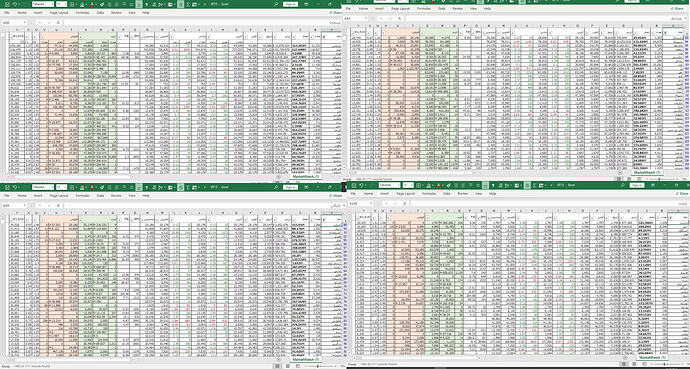Viewport: 690px width, 369px height.
Task: Undo last action in top-left Excel window
Action: click(x=14, y=4)
